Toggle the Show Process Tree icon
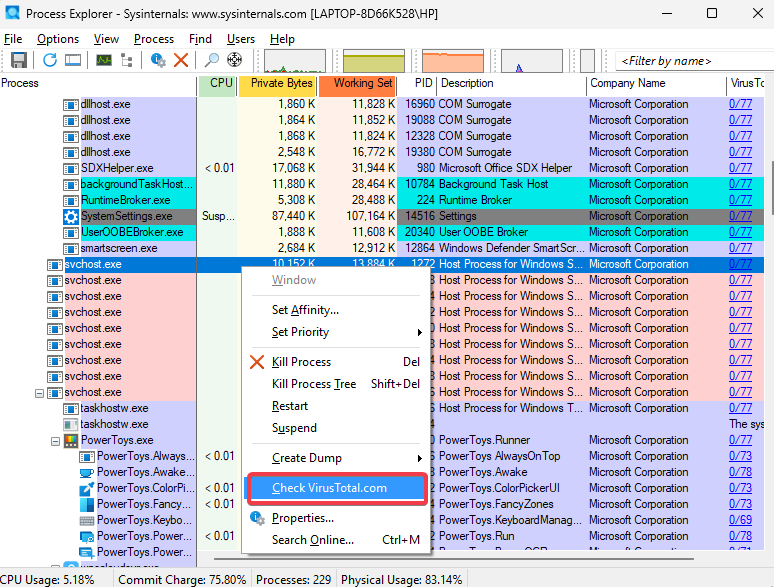The height and width of the screenshot is (587, 774). tap(127, 60)
